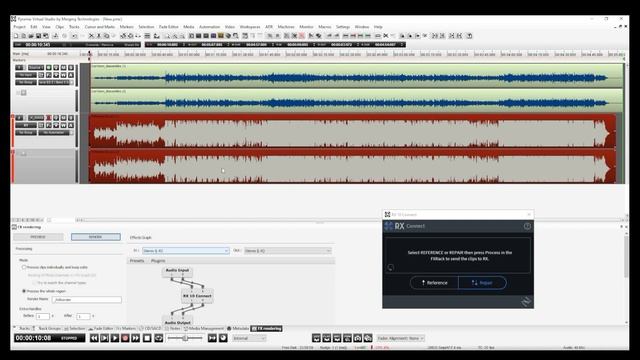Open the Clips menu
This screenshot has width=640, height=360.
pyautogui.click(x=60, y=27)
